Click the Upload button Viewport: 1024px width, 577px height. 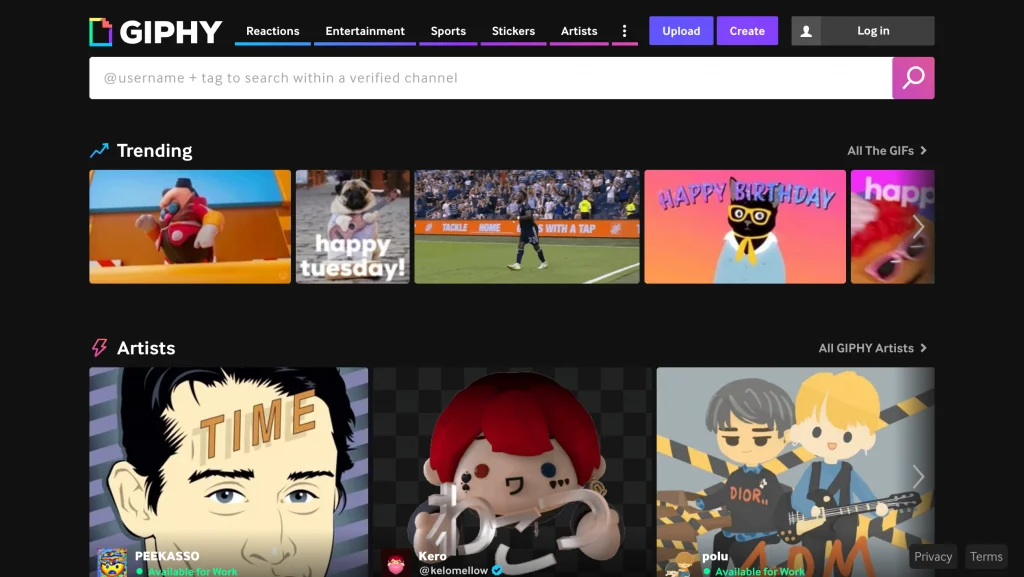coord(681,31)
